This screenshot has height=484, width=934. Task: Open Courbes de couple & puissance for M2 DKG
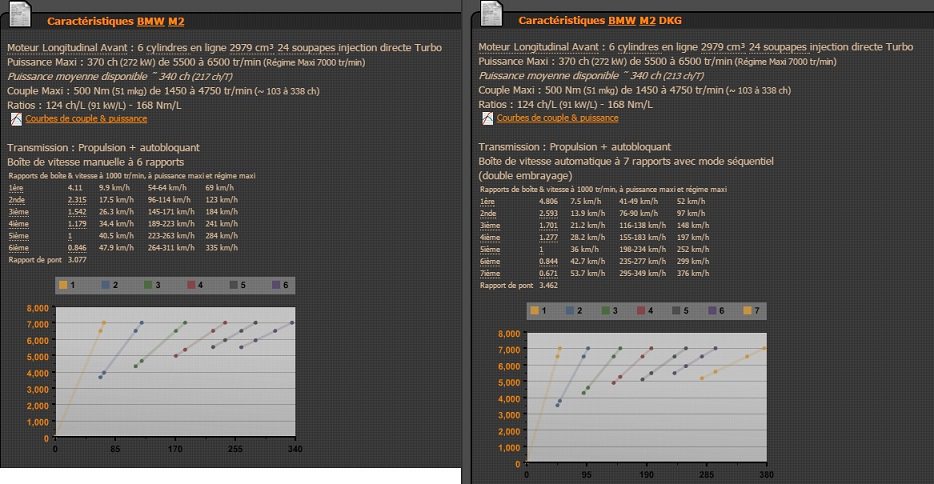click(558, 118)
